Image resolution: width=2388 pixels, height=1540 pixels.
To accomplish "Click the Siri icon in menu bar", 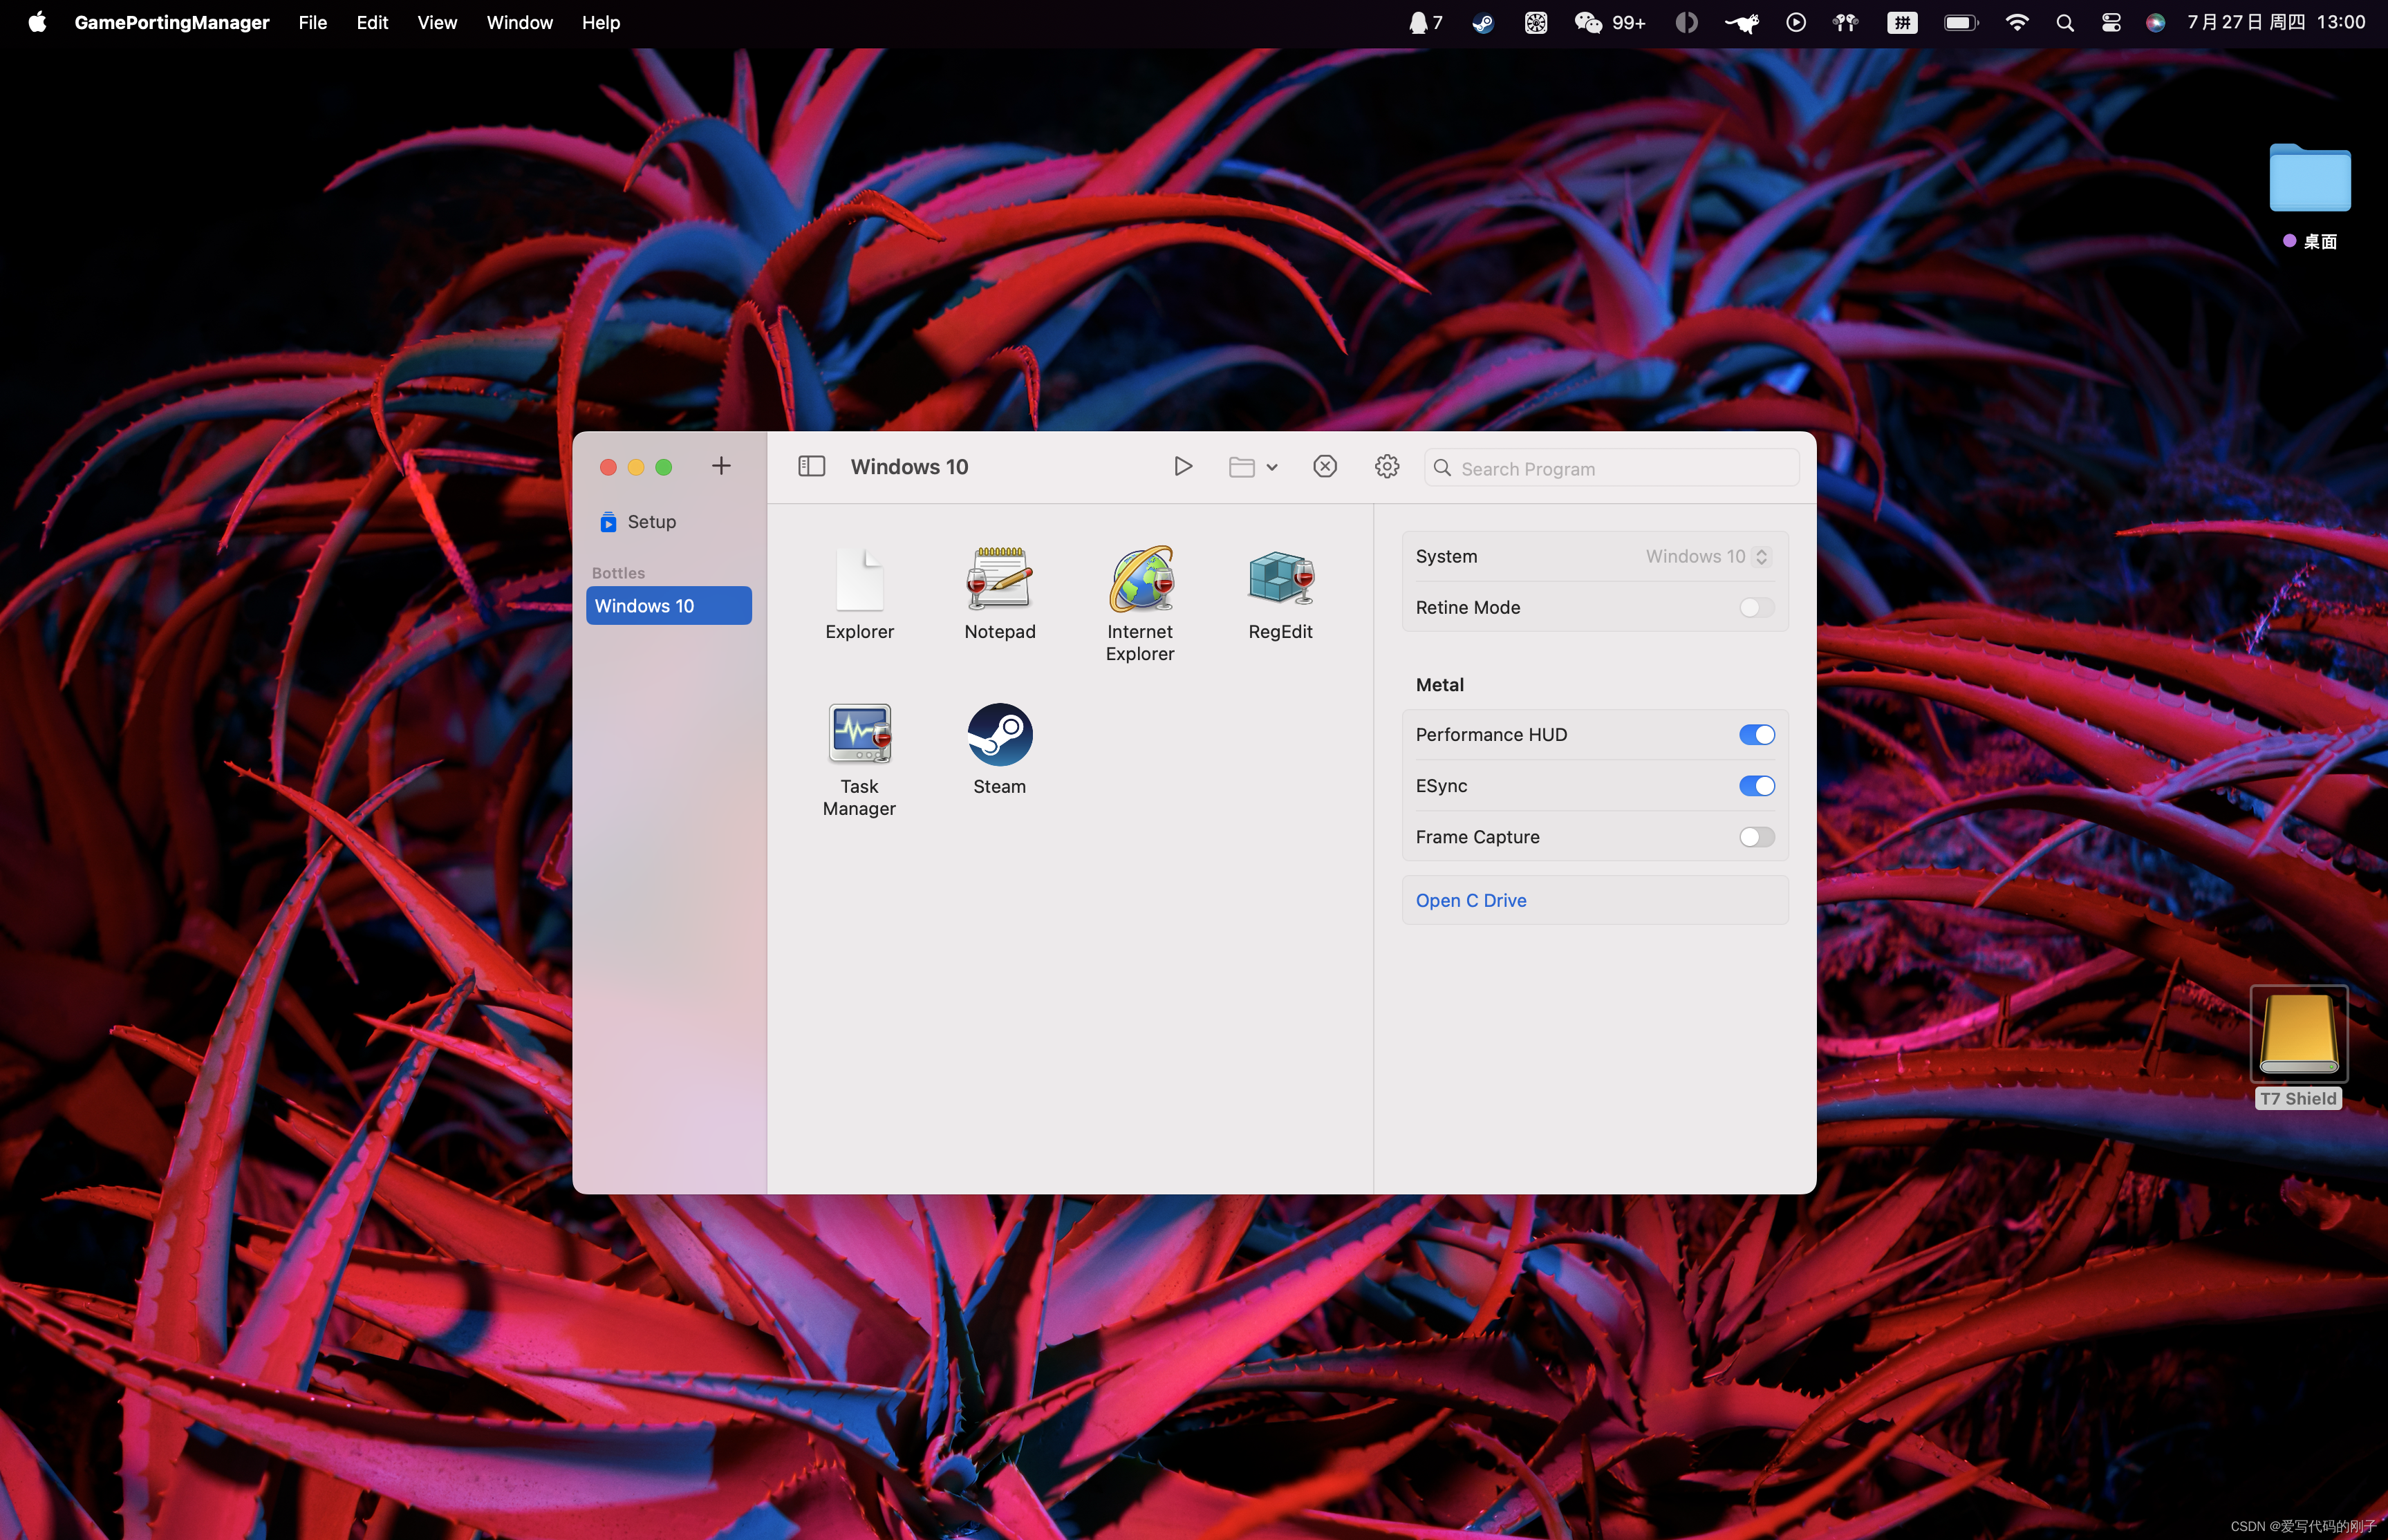I will 2155,22.
